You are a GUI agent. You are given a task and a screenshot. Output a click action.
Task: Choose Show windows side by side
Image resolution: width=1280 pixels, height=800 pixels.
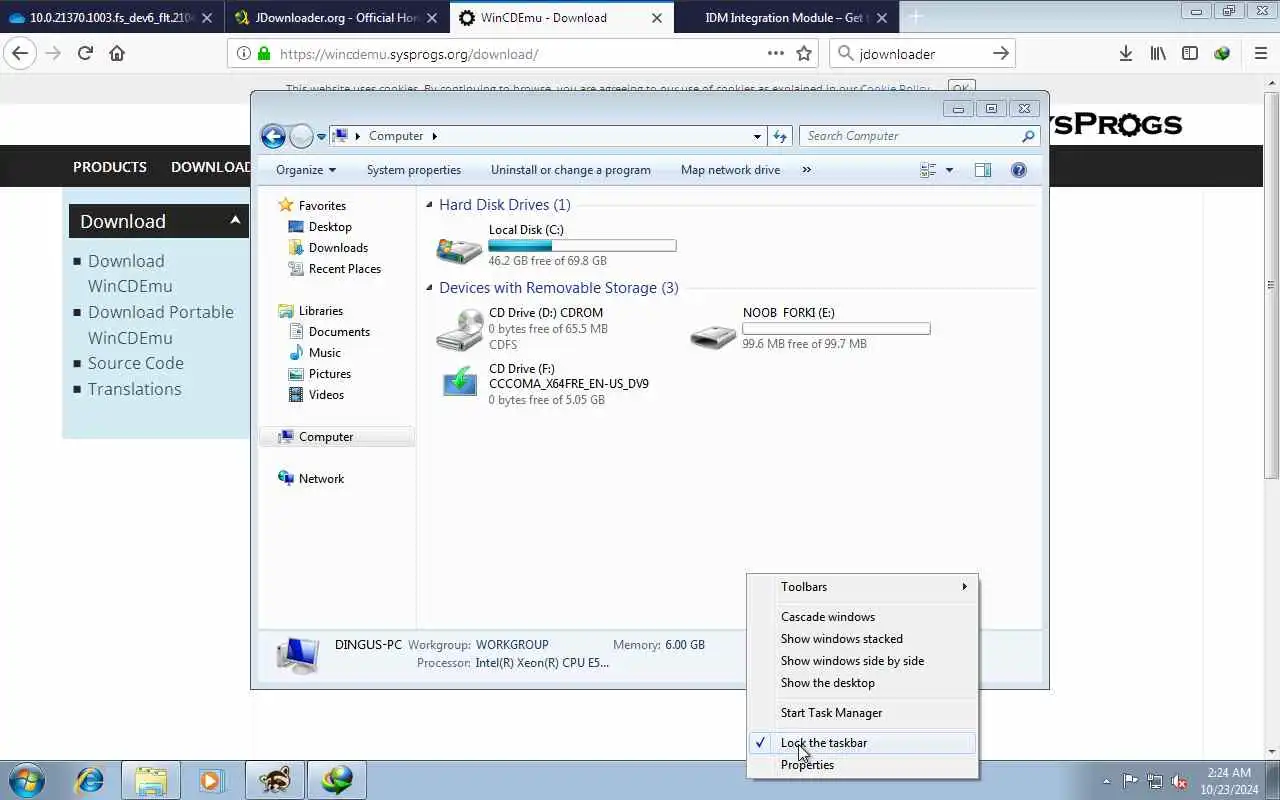862,661
